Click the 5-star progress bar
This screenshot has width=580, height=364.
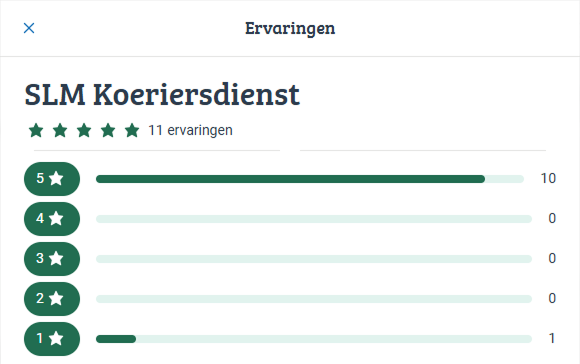click(x=310, y=179)
